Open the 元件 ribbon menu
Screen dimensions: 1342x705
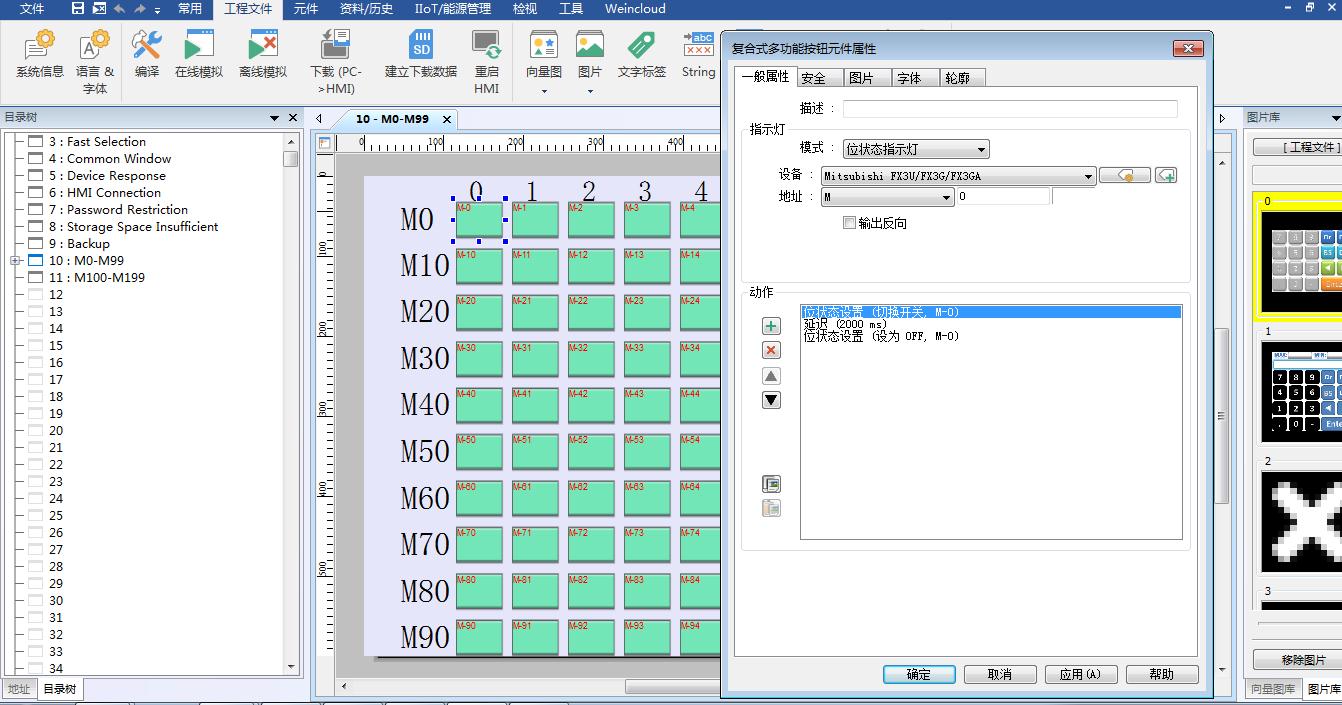tap(305, 9)
